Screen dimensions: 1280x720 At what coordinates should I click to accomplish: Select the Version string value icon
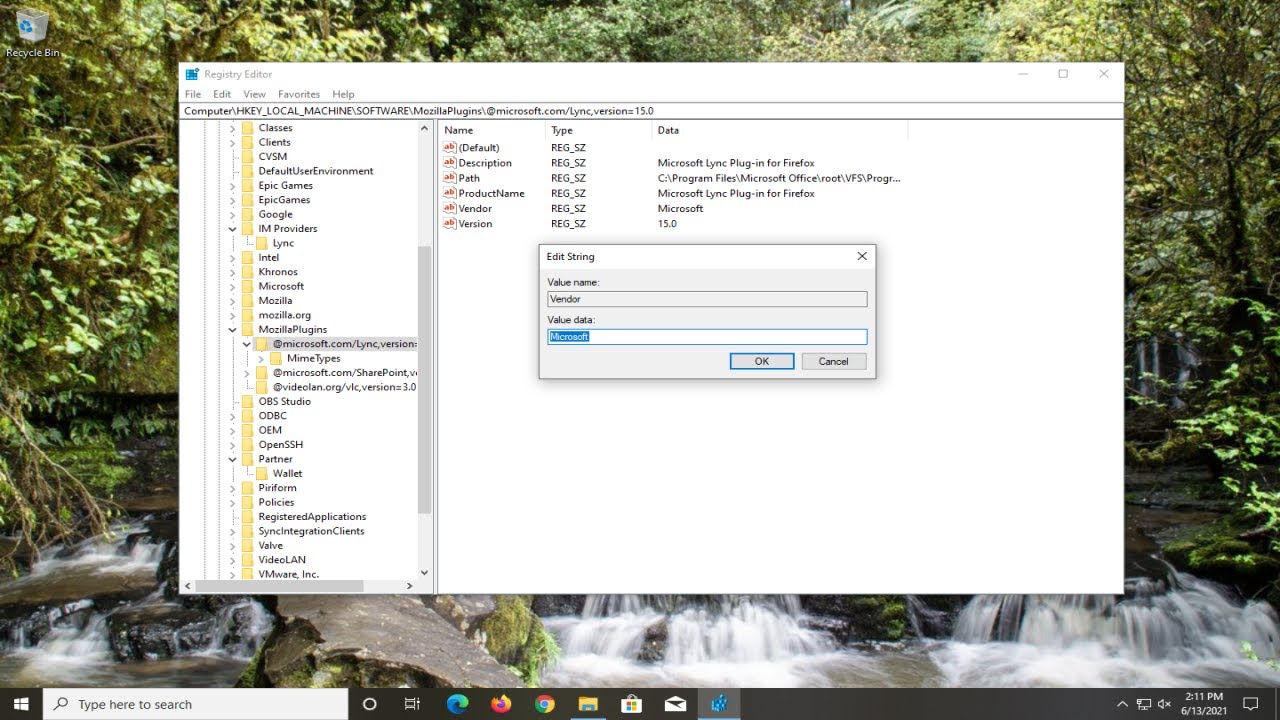click(450, 224)
